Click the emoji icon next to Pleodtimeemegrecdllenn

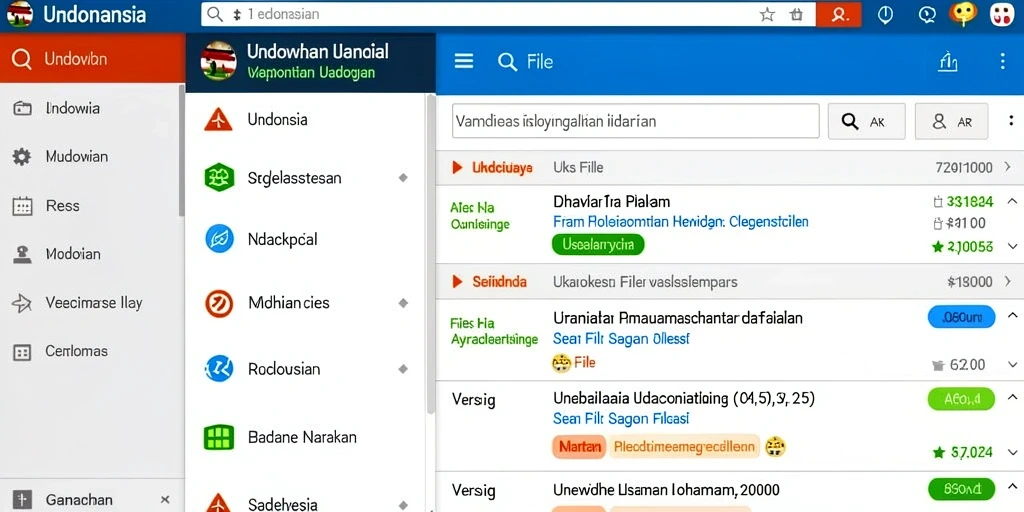[x=775, y=447]
